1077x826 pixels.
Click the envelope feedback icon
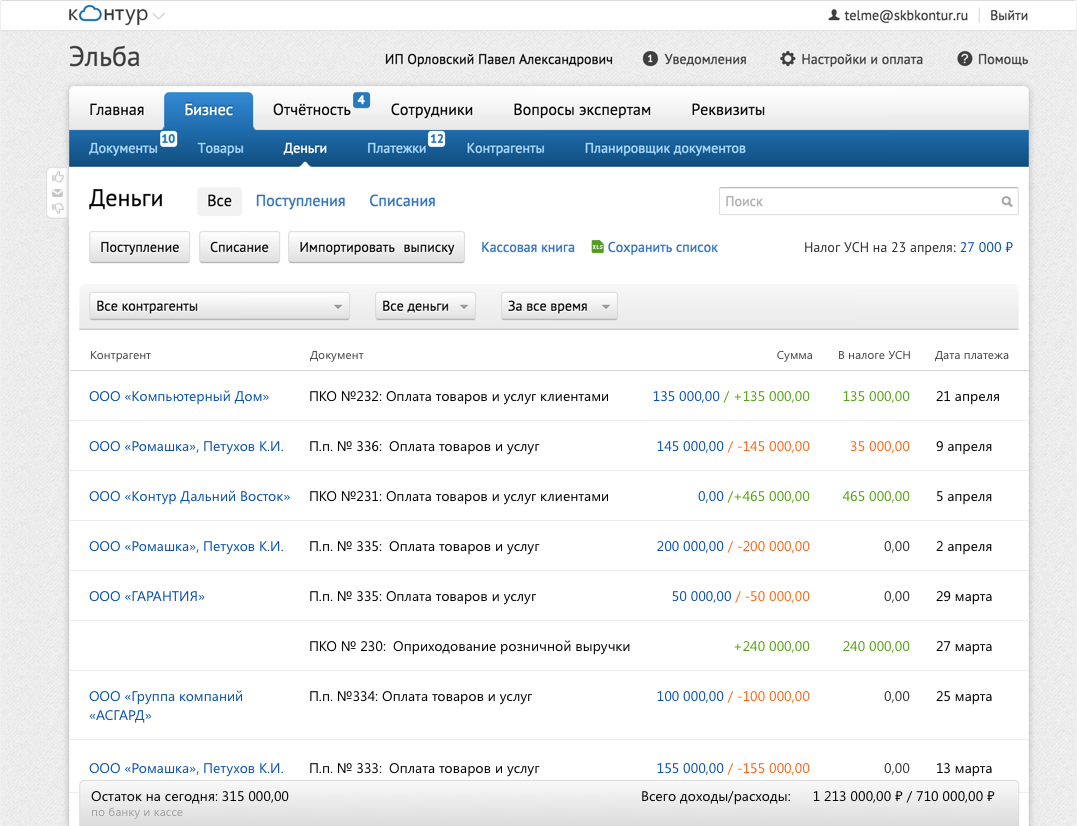point(58,193)
